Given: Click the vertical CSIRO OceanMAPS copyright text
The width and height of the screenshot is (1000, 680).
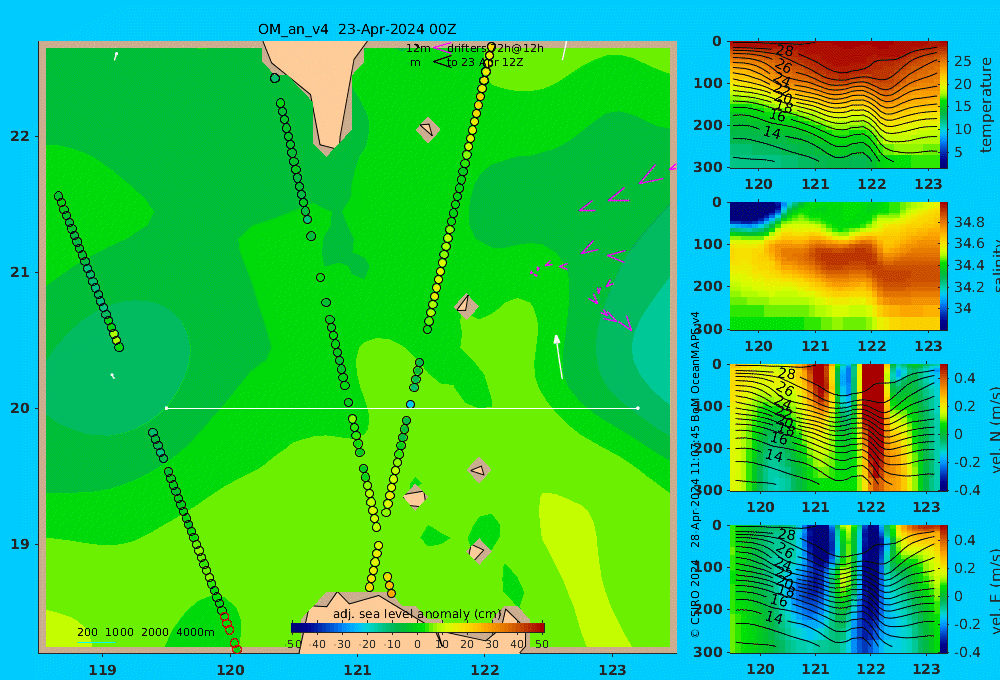Looking at the screenshot, I should (695, 475).
